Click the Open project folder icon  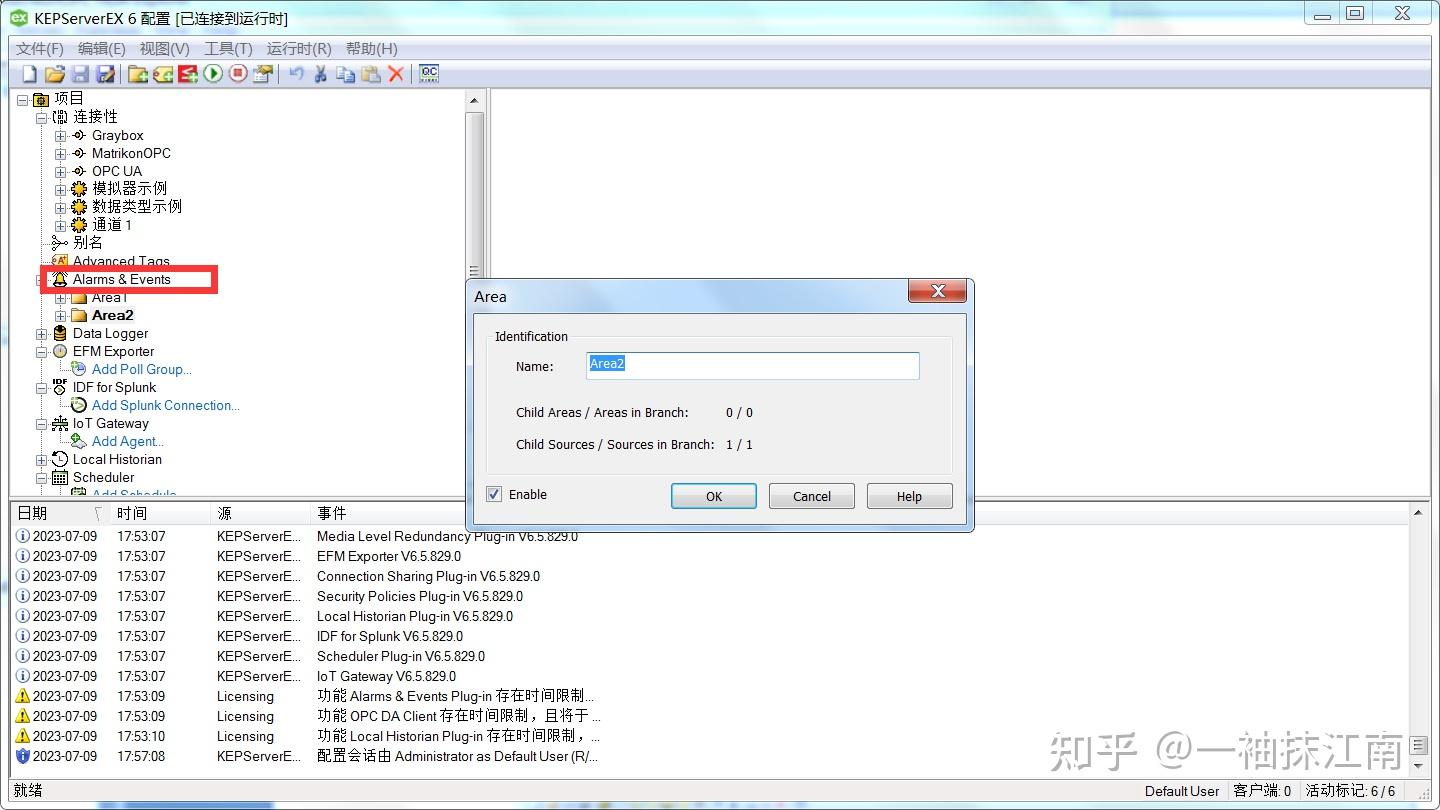(55, 74)
